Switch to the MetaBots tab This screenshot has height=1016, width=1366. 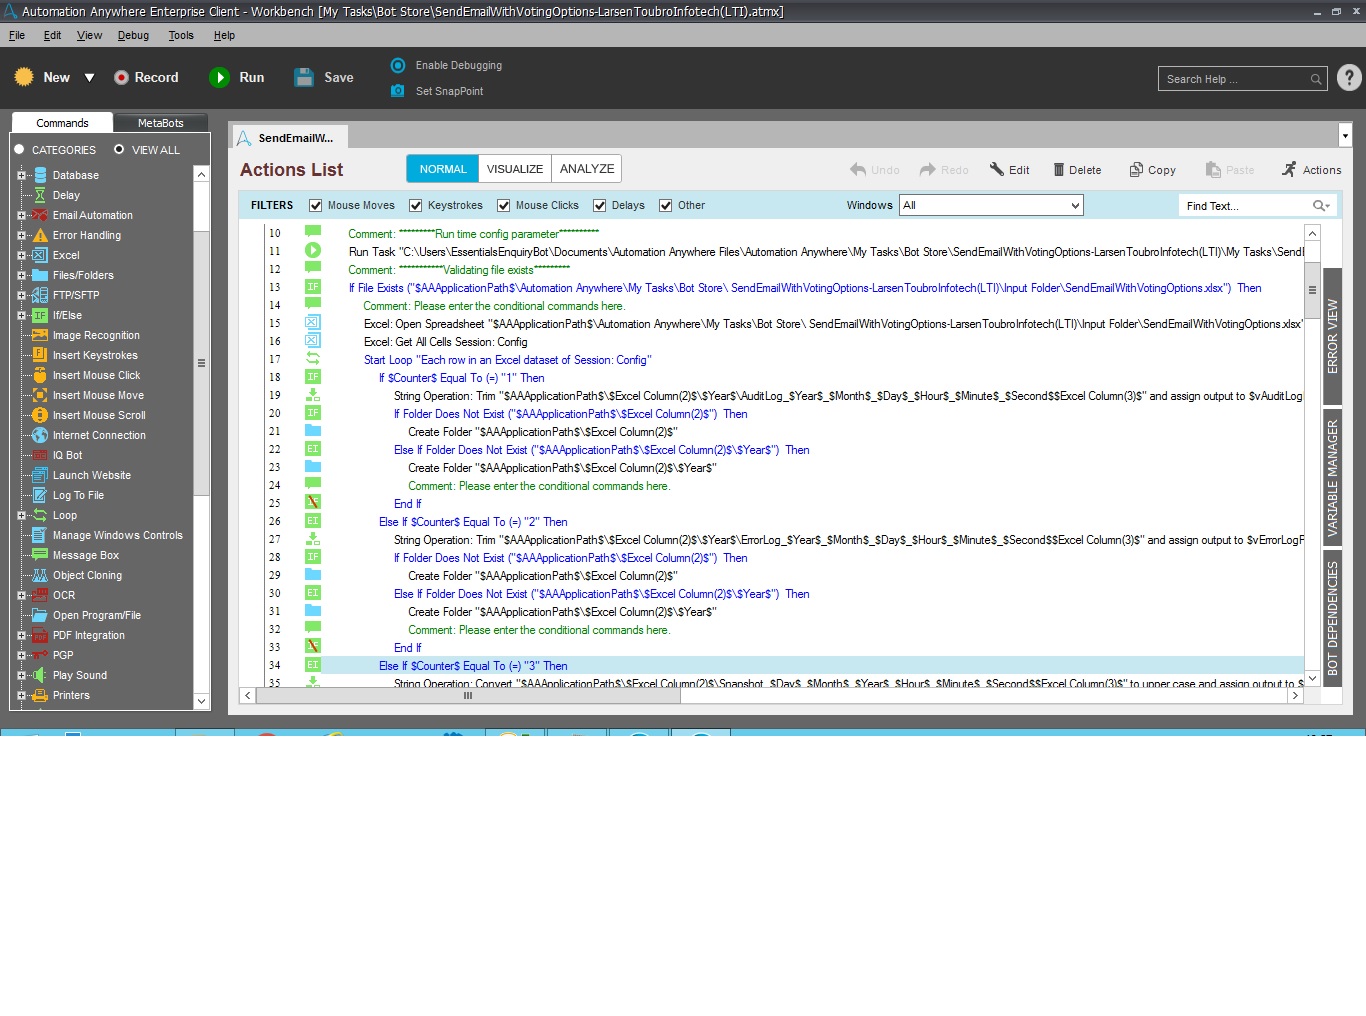point(160,123)
